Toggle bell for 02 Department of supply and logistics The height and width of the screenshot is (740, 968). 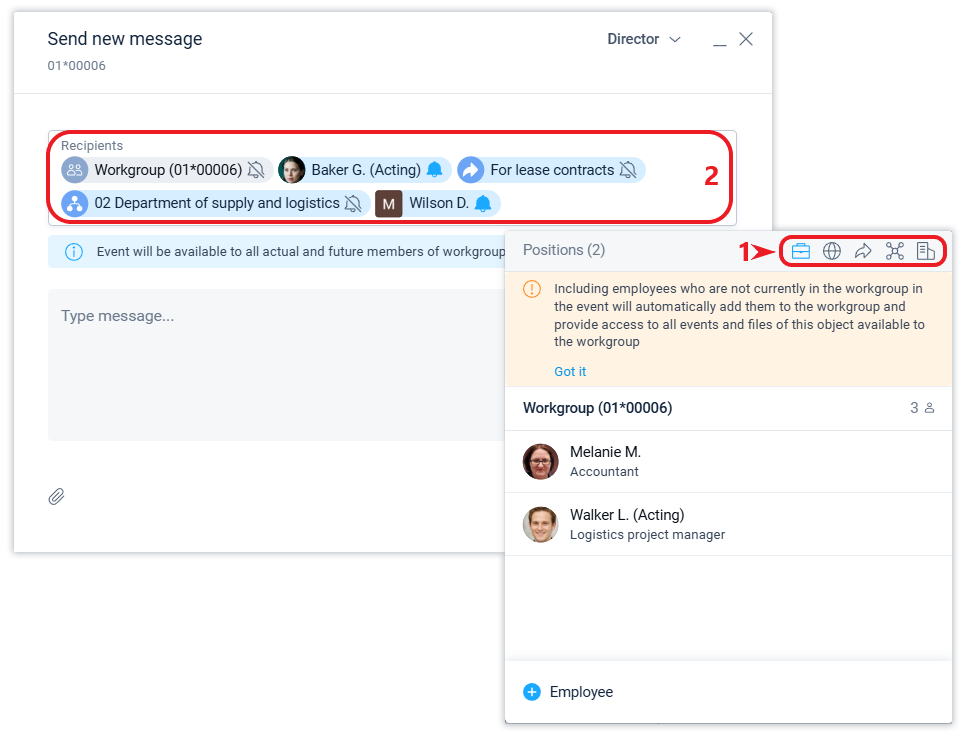tap(353, 204)
